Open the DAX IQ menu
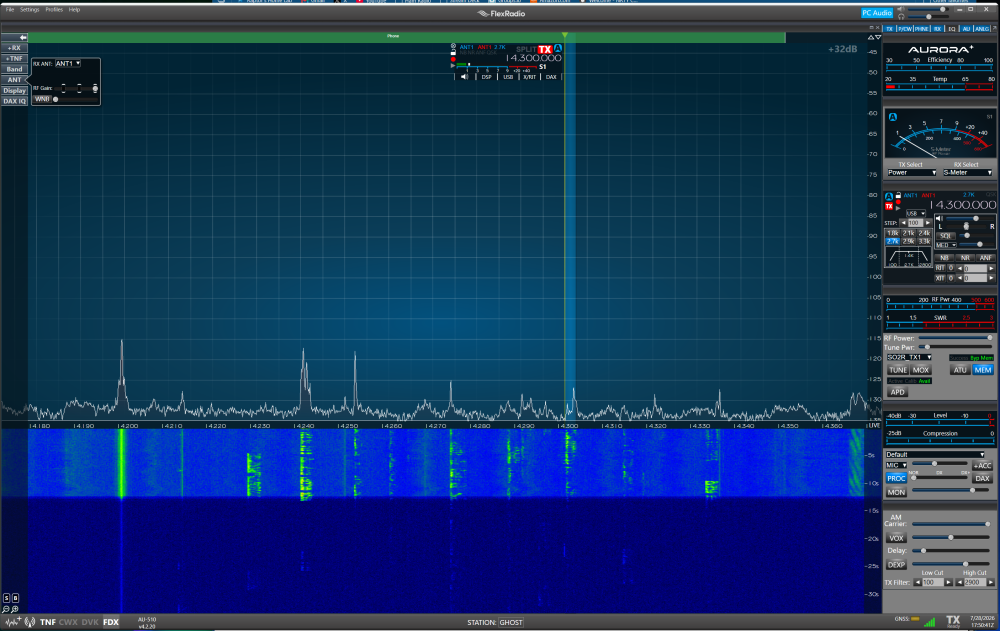 (15, 101)
